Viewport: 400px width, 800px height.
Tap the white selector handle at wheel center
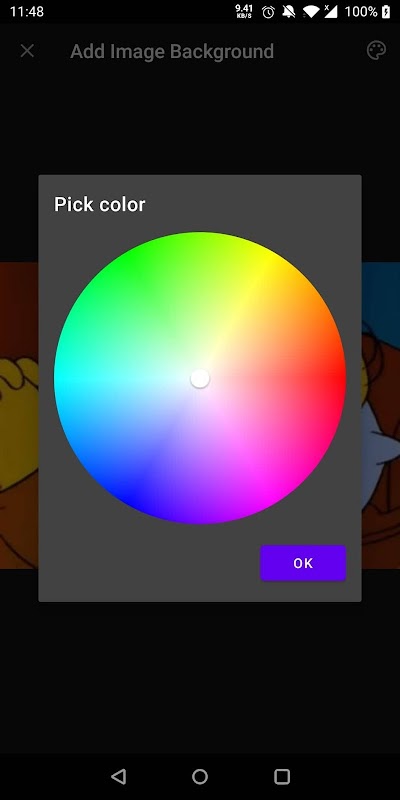(x=200, y=378)
